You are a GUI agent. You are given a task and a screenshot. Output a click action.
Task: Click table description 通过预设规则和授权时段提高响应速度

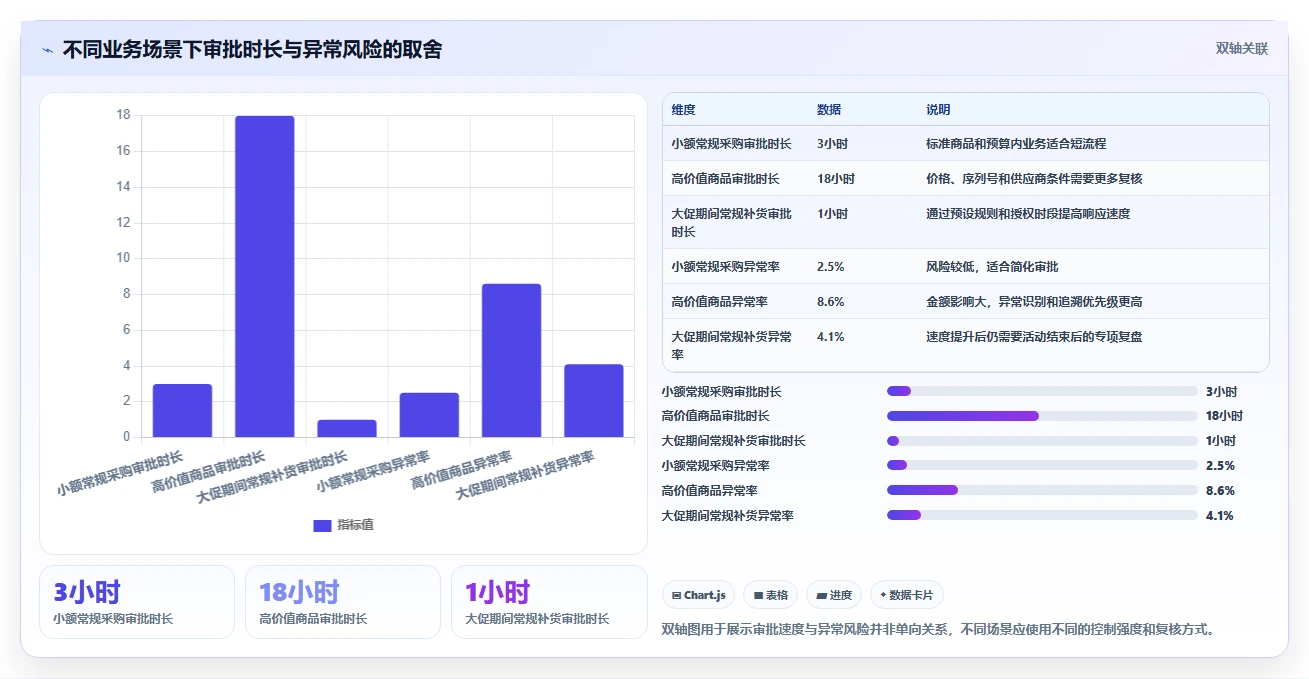pyautogui.click(x=1028, y=214)
